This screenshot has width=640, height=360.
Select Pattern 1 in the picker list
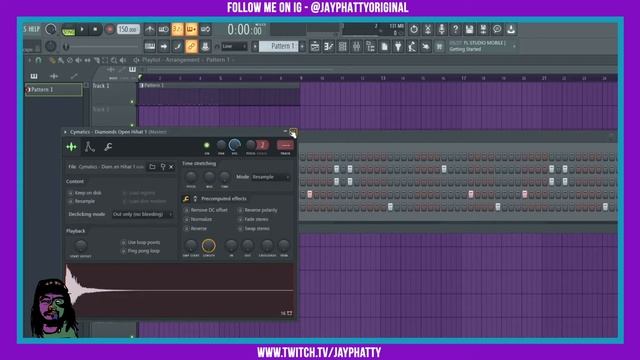coord(53,89)
